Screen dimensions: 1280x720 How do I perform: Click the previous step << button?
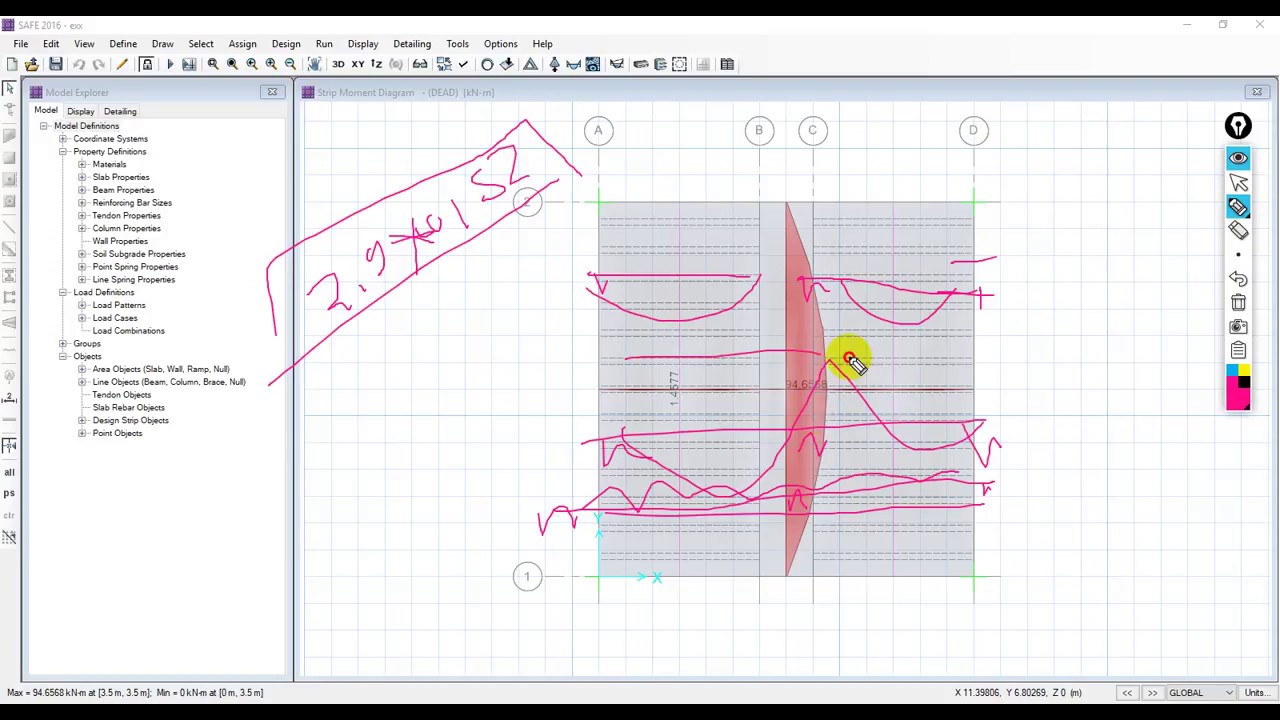coord(1127,693)
